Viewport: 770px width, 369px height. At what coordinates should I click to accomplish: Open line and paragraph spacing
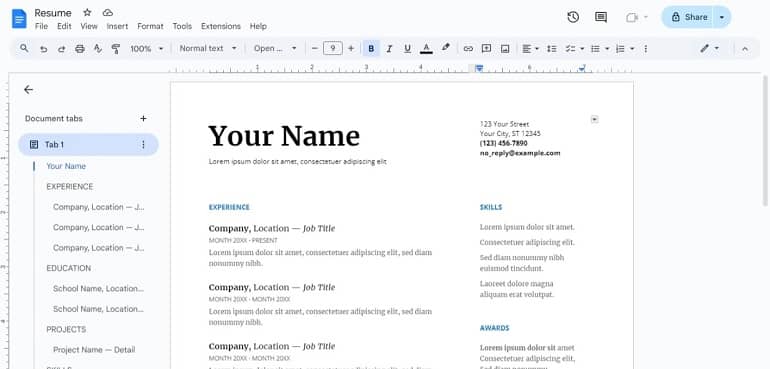click(551, 49)
